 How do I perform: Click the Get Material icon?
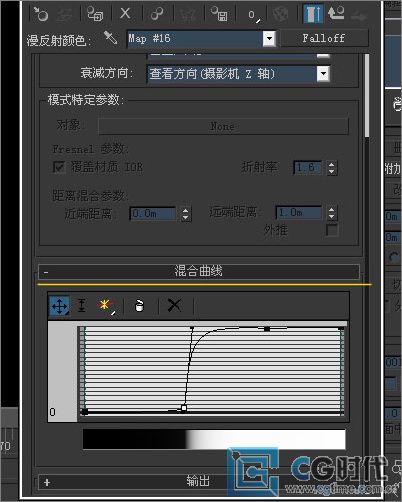point(41,14)
